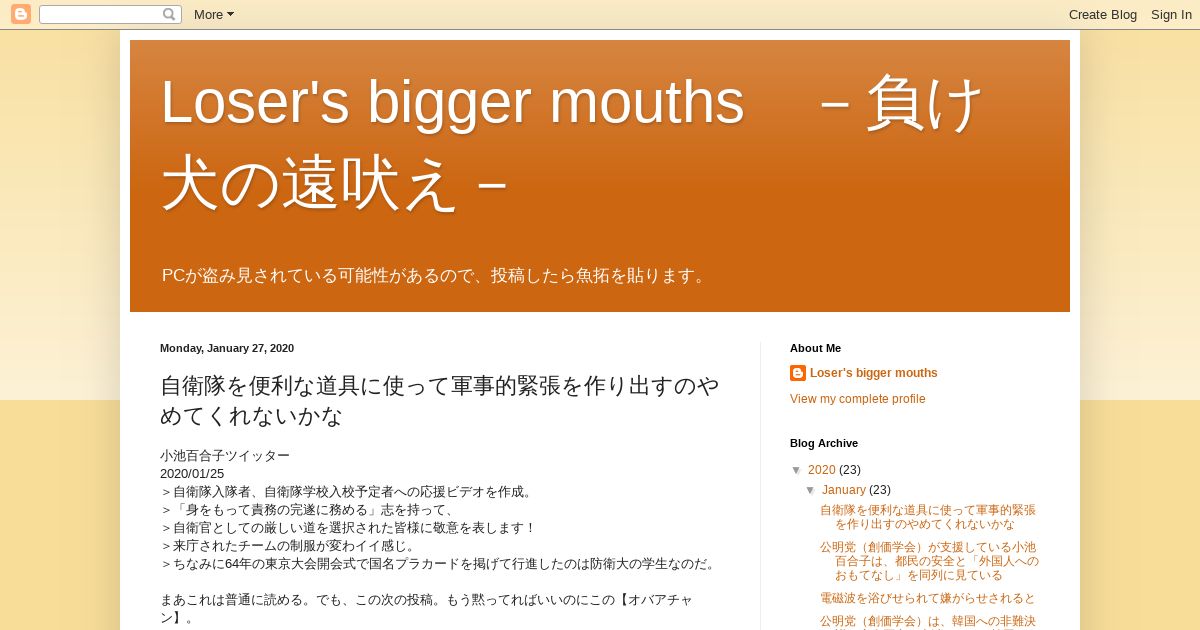
Task: Open archive post 公明党（創価学会）が支援している小池百合子
Action: [x=929, y=561]
